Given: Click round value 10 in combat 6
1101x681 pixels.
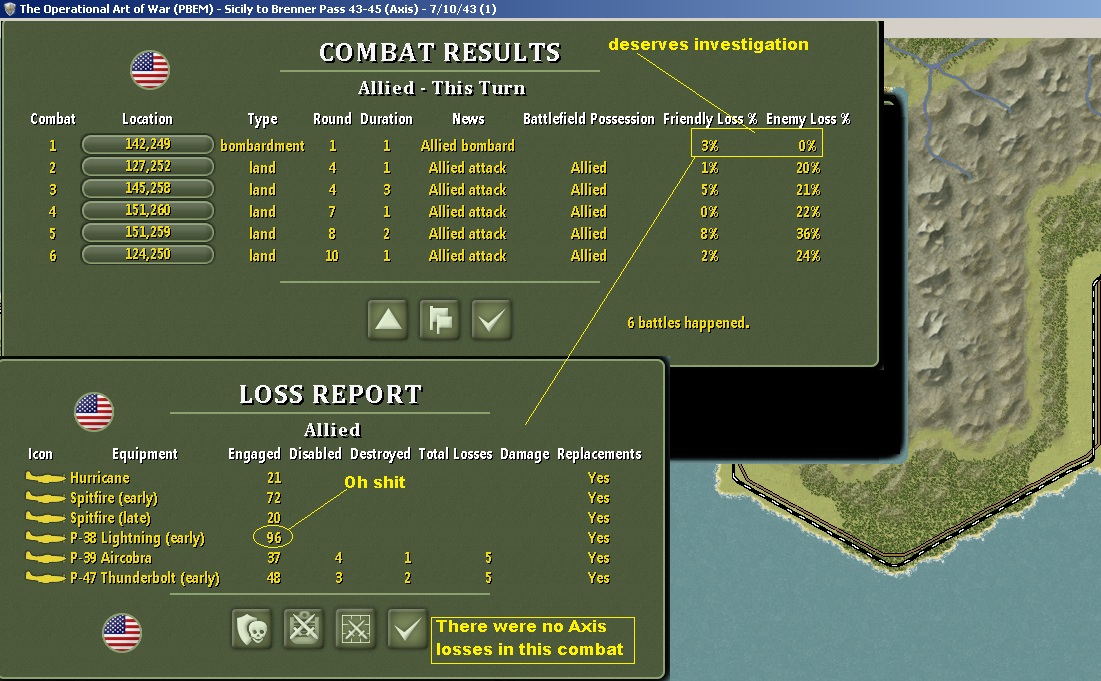Looking at the screenshot, I should click(331, 256).
